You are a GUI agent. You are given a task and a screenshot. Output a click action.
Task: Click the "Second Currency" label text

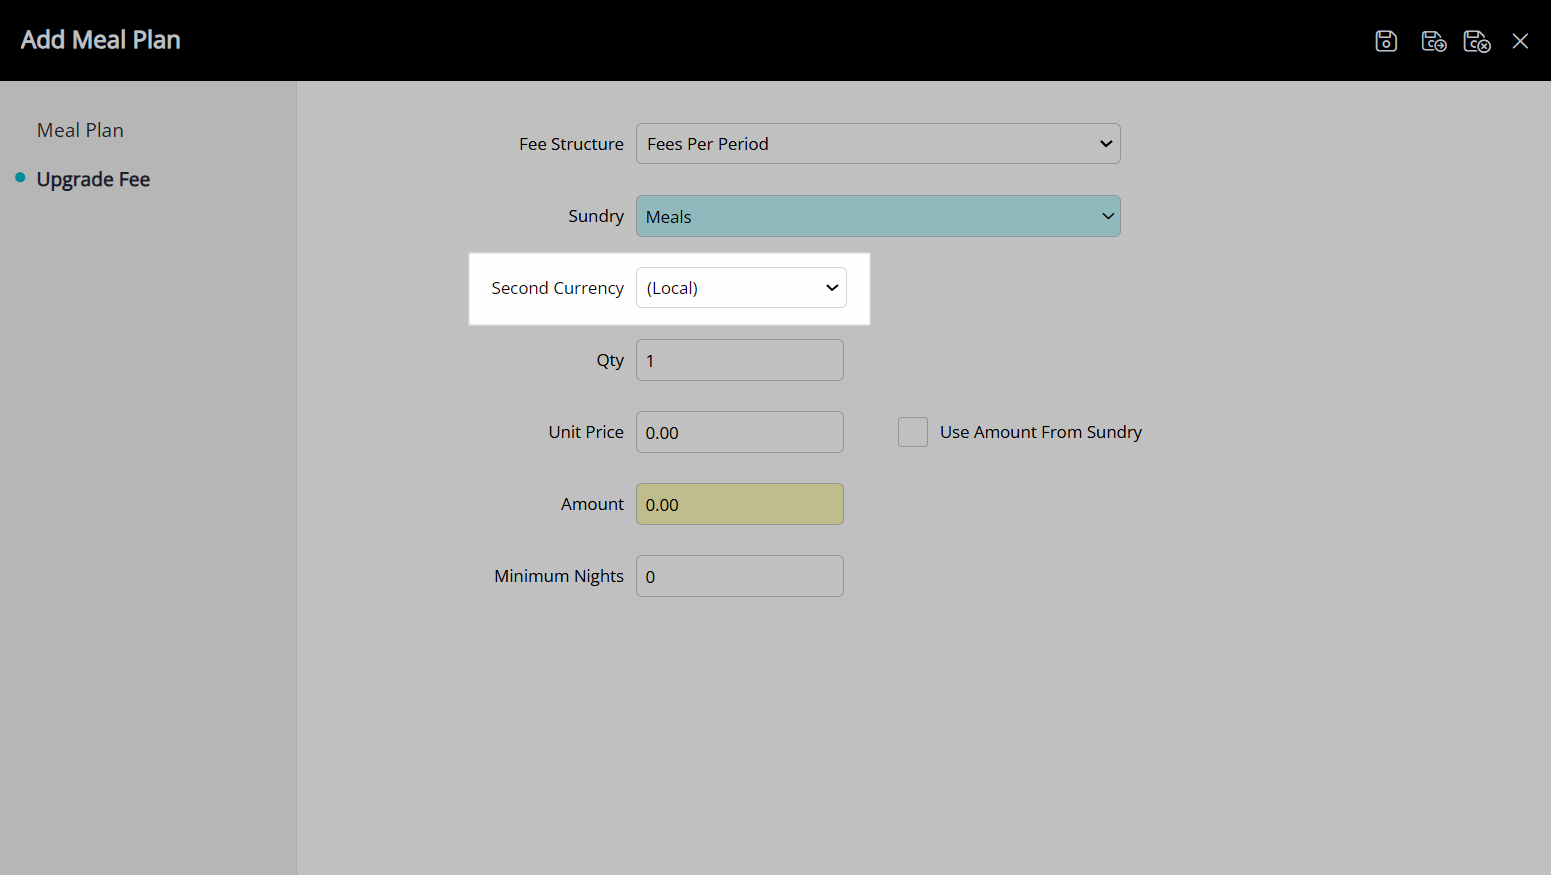click(x=558, y=288)
